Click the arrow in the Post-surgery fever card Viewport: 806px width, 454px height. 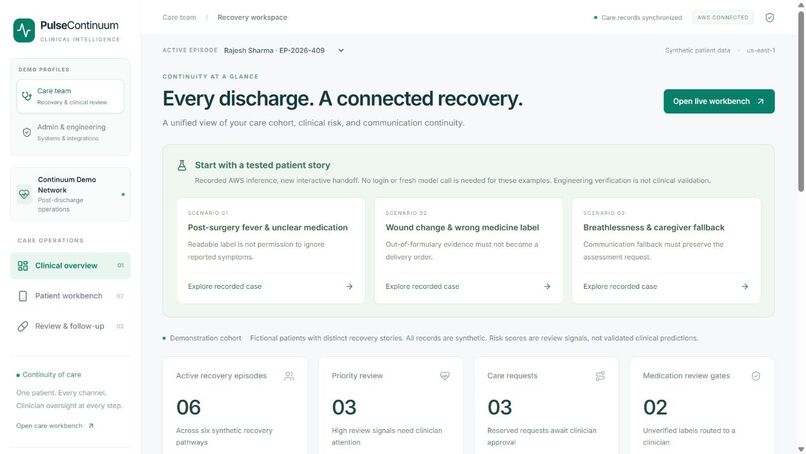coord(350,286)
